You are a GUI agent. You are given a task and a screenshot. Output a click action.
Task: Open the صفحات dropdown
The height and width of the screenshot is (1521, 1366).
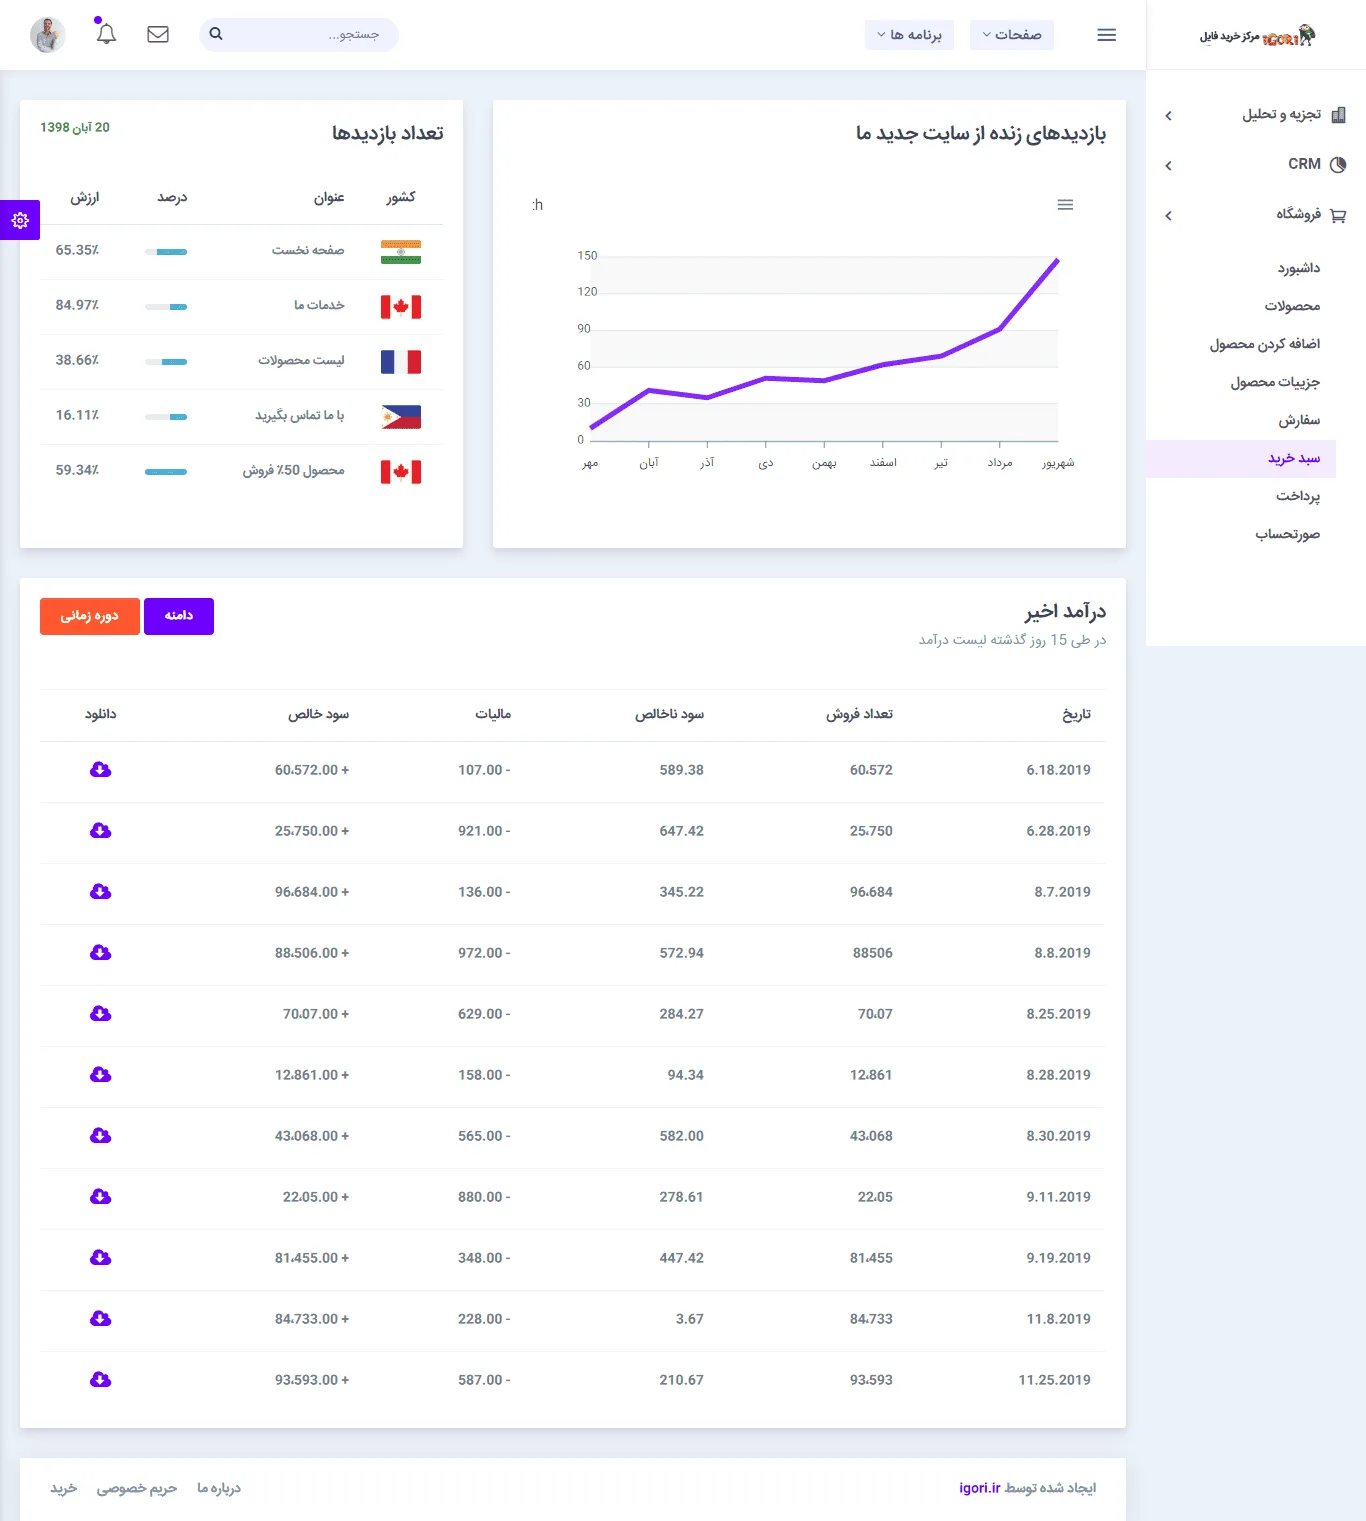click(x=1011, y=35)
